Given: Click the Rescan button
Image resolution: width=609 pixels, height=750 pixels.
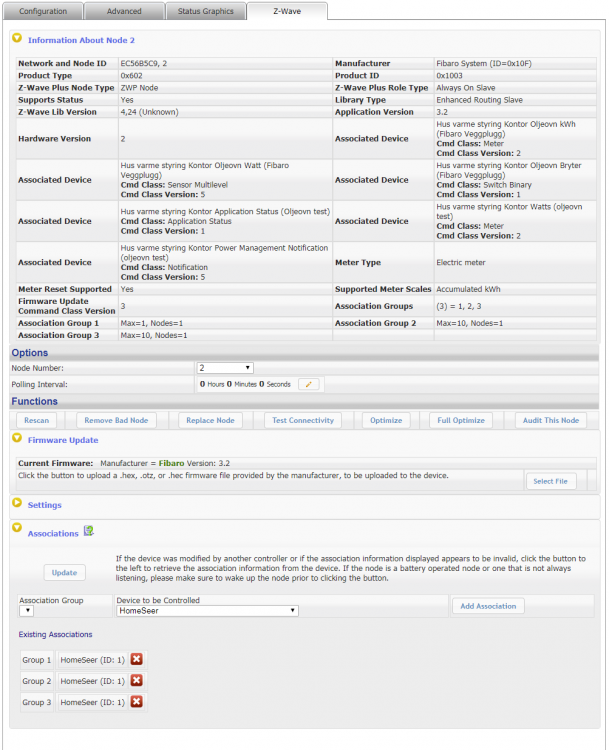Looking at the screenshot, I should coord(37,420).
